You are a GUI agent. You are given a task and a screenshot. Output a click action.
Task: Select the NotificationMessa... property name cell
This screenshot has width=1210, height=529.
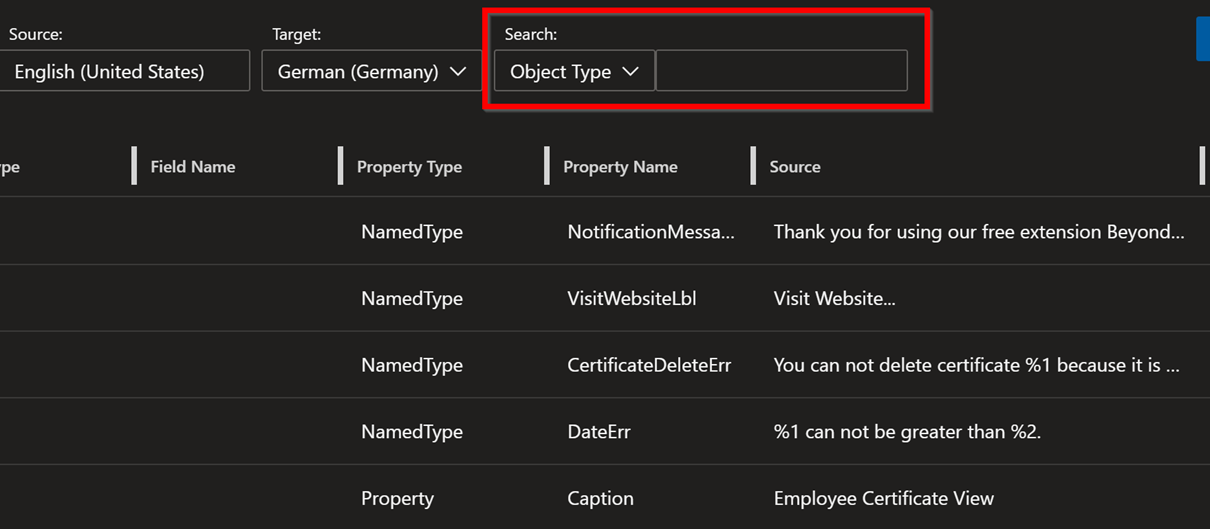[x=651, y=232]
